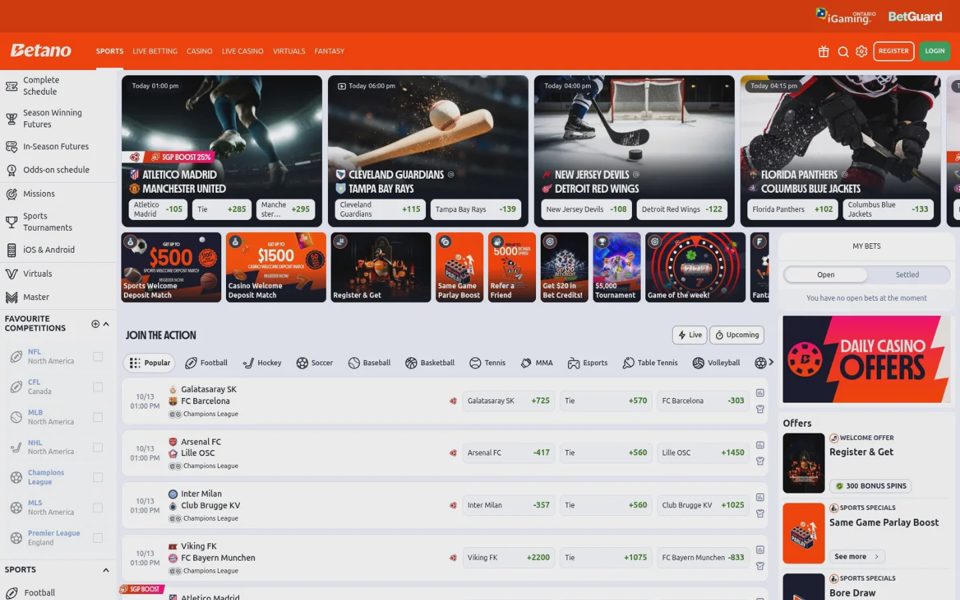960x600 pixels.
Task: Click jersey icon on Galatasaray SK row
Action: pos(760,409)
